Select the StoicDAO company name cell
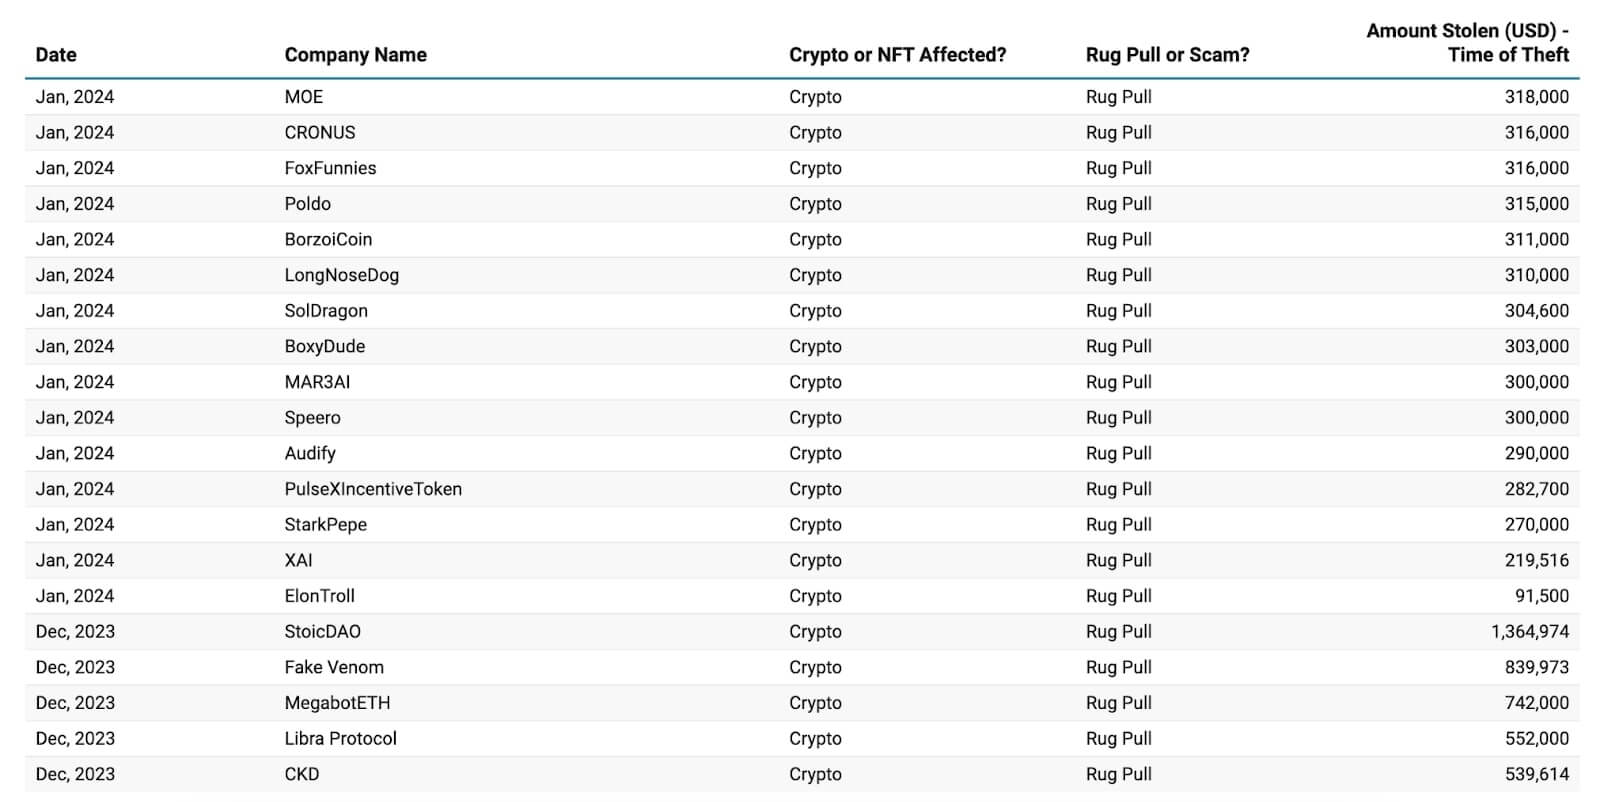 click(x=322, y=632)
